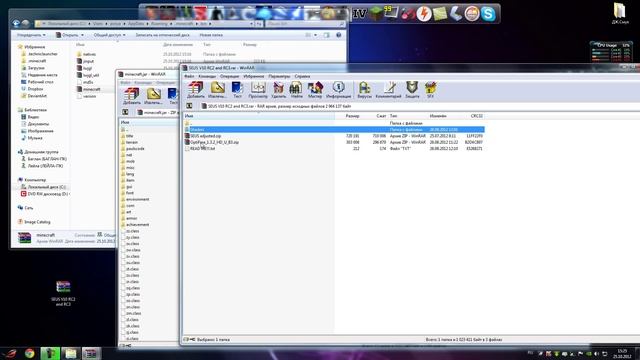Click the Изменён column header in SEUS window
The height and width of the screenshot is (360, 640).
438,116
